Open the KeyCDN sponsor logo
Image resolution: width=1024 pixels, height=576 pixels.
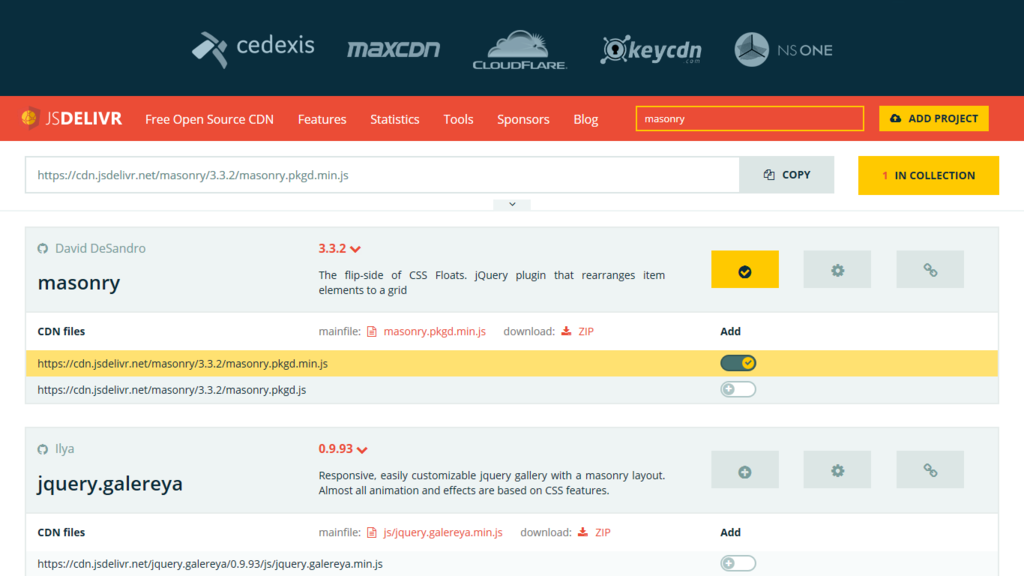pos(650,50)
